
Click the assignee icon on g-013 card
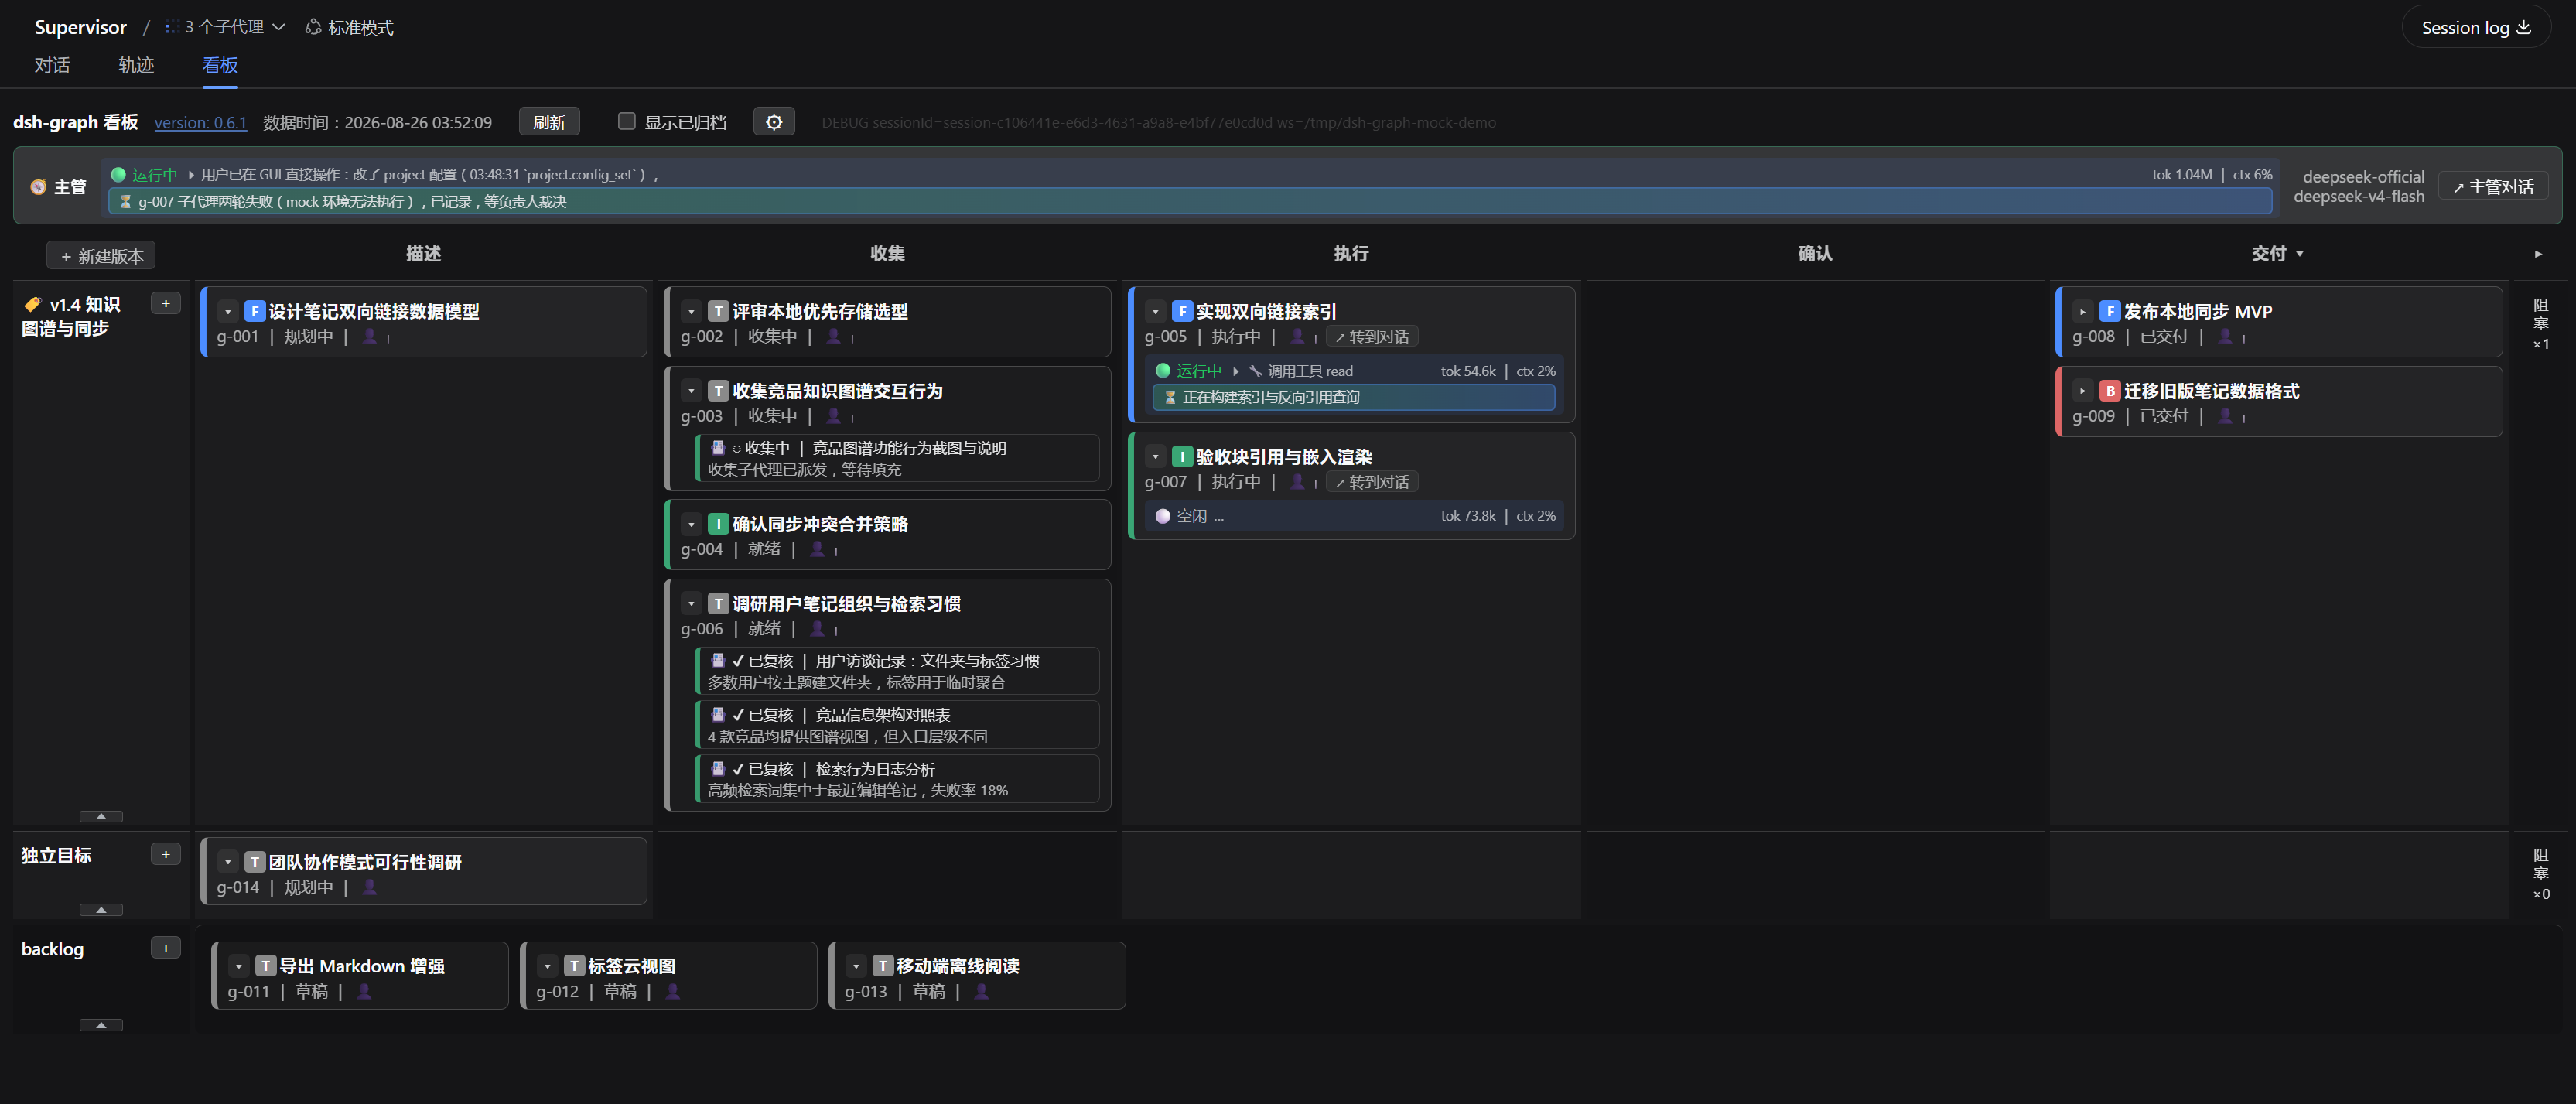point(982,991)
